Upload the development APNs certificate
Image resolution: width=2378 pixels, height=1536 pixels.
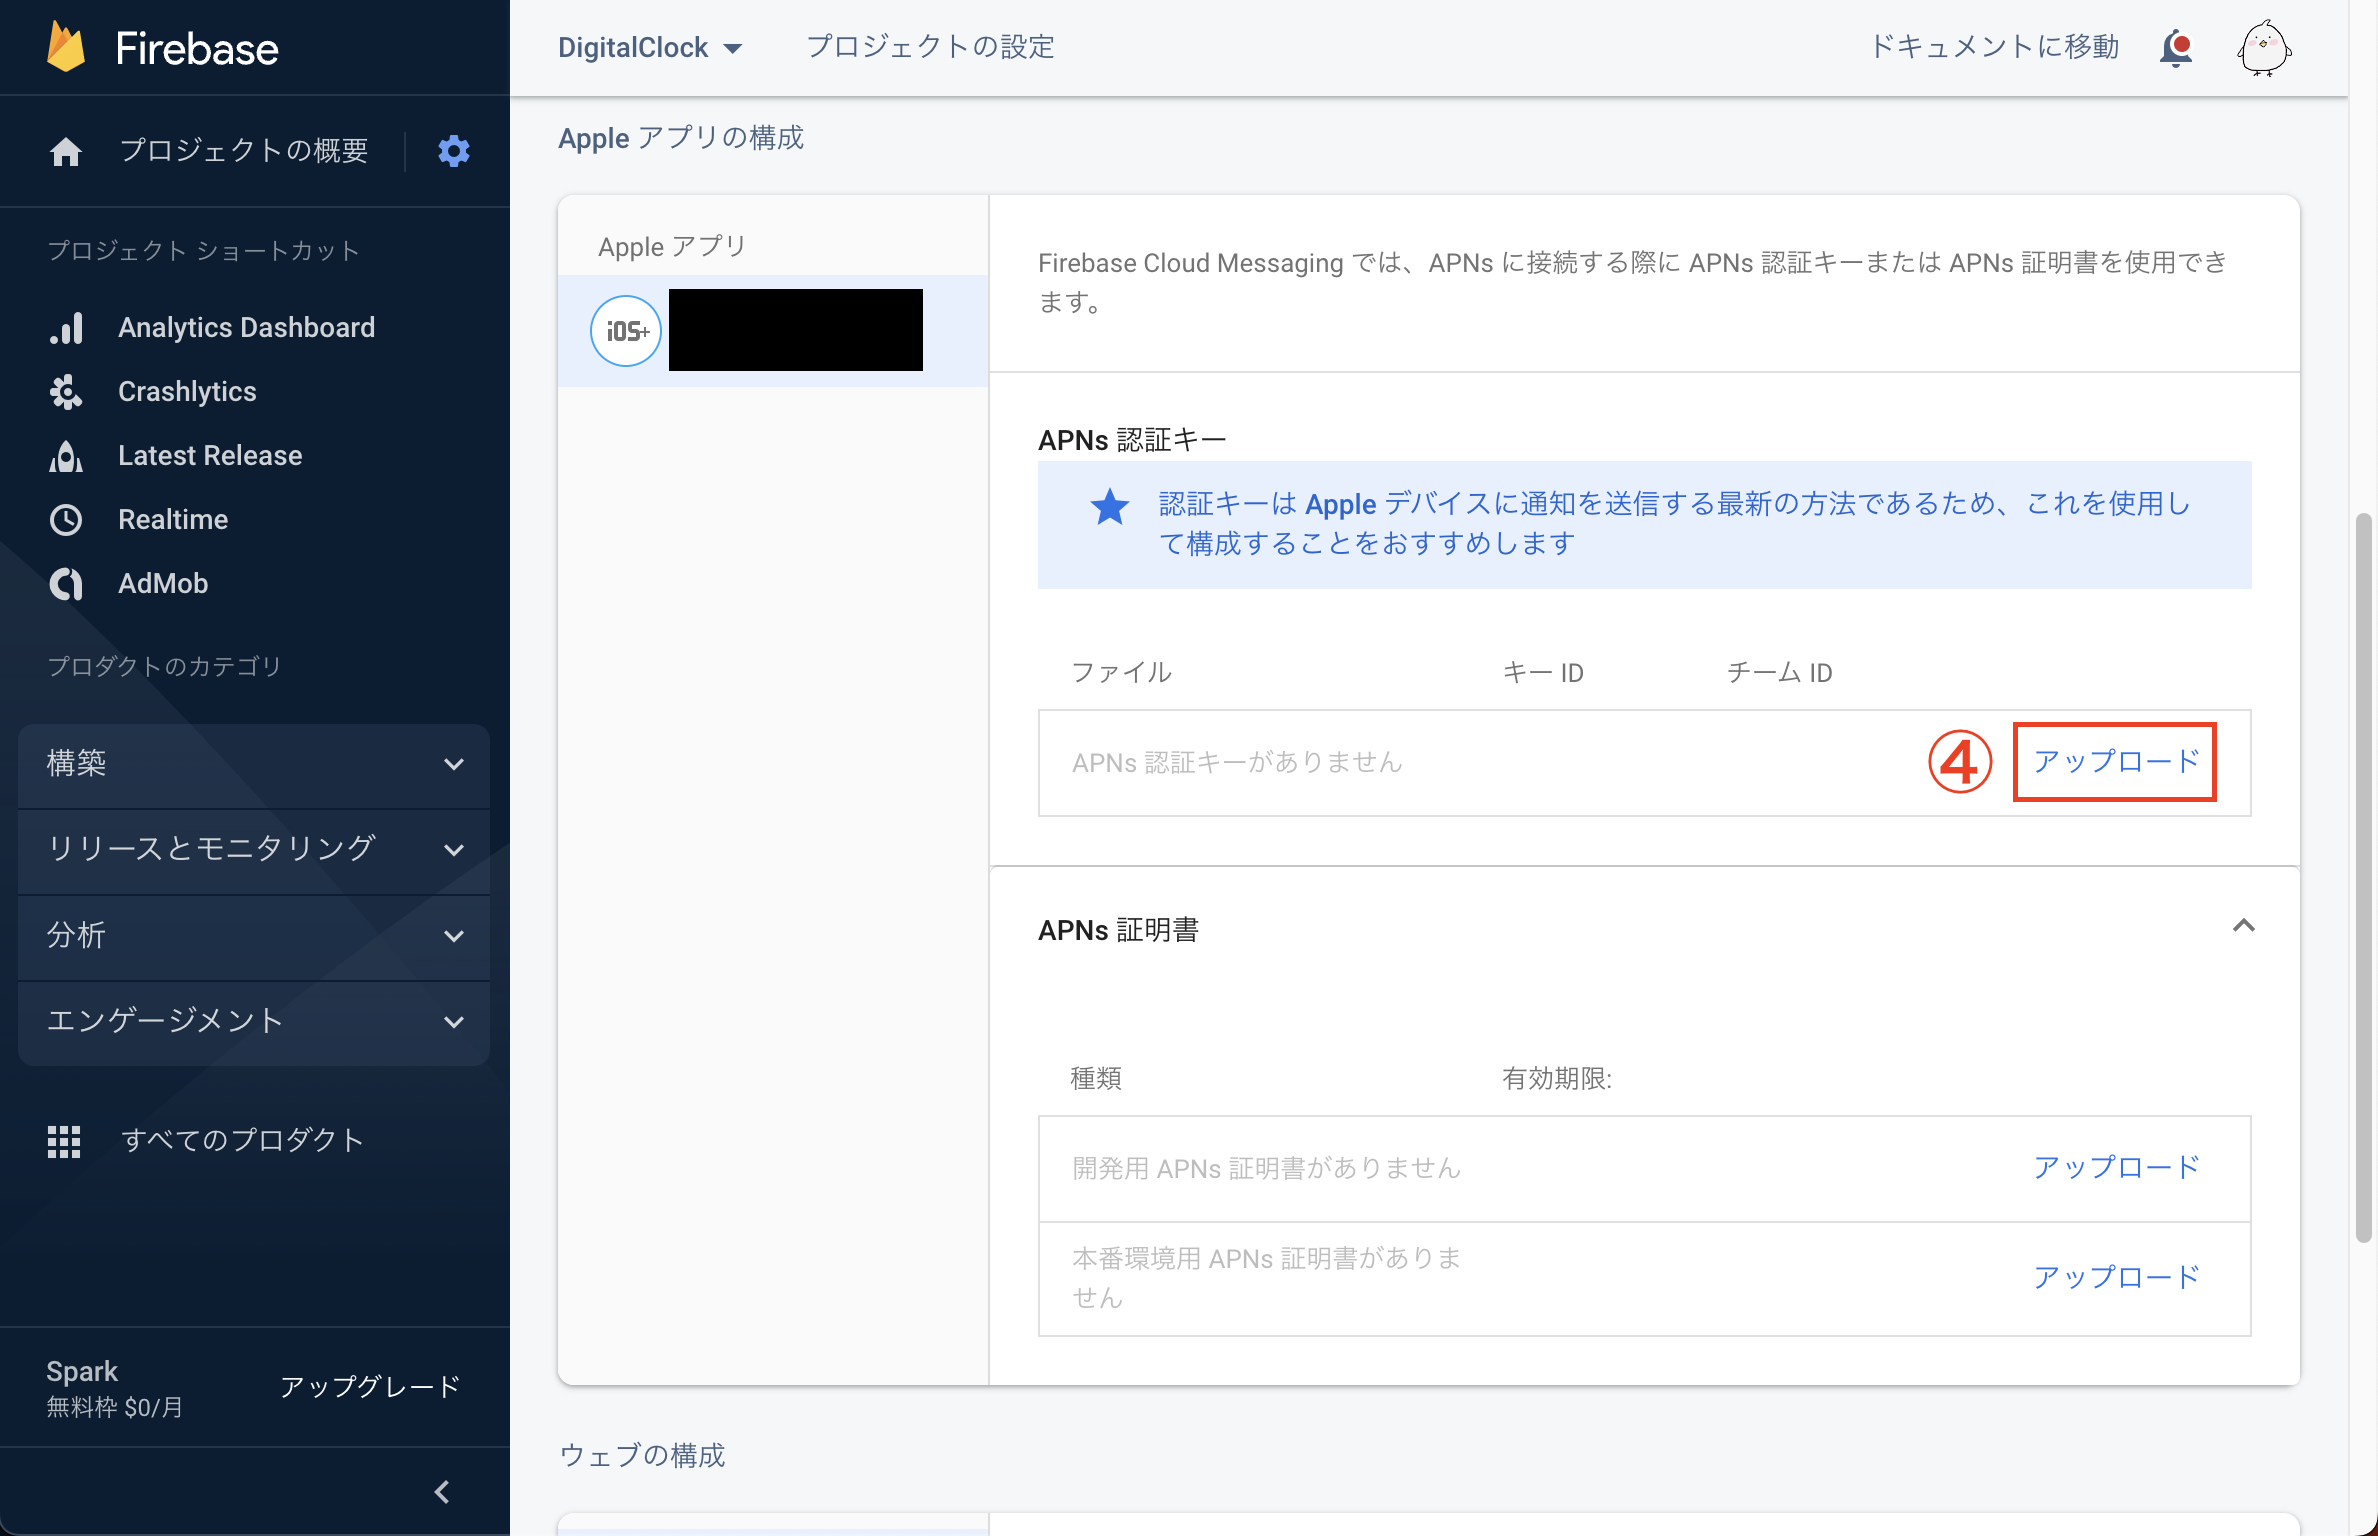(2115, 1168)
